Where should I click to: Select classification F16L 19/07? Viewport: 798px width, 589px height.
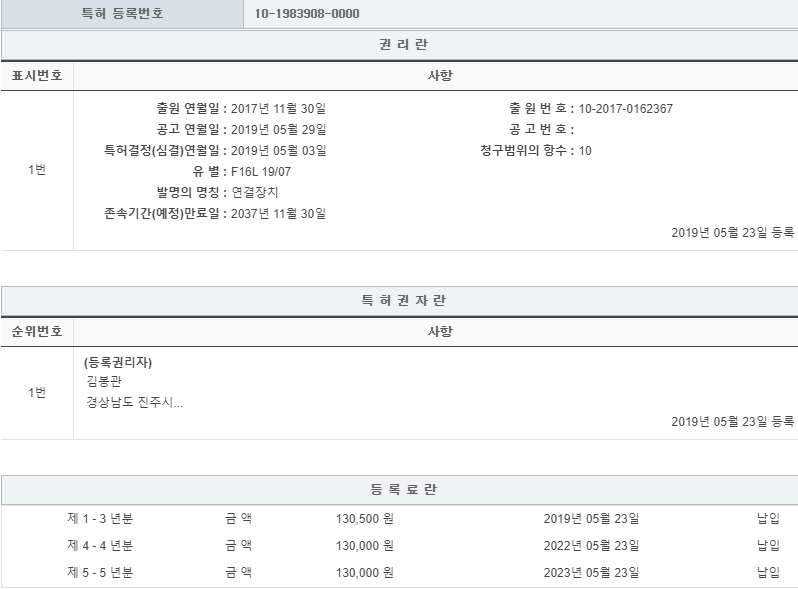261,172
